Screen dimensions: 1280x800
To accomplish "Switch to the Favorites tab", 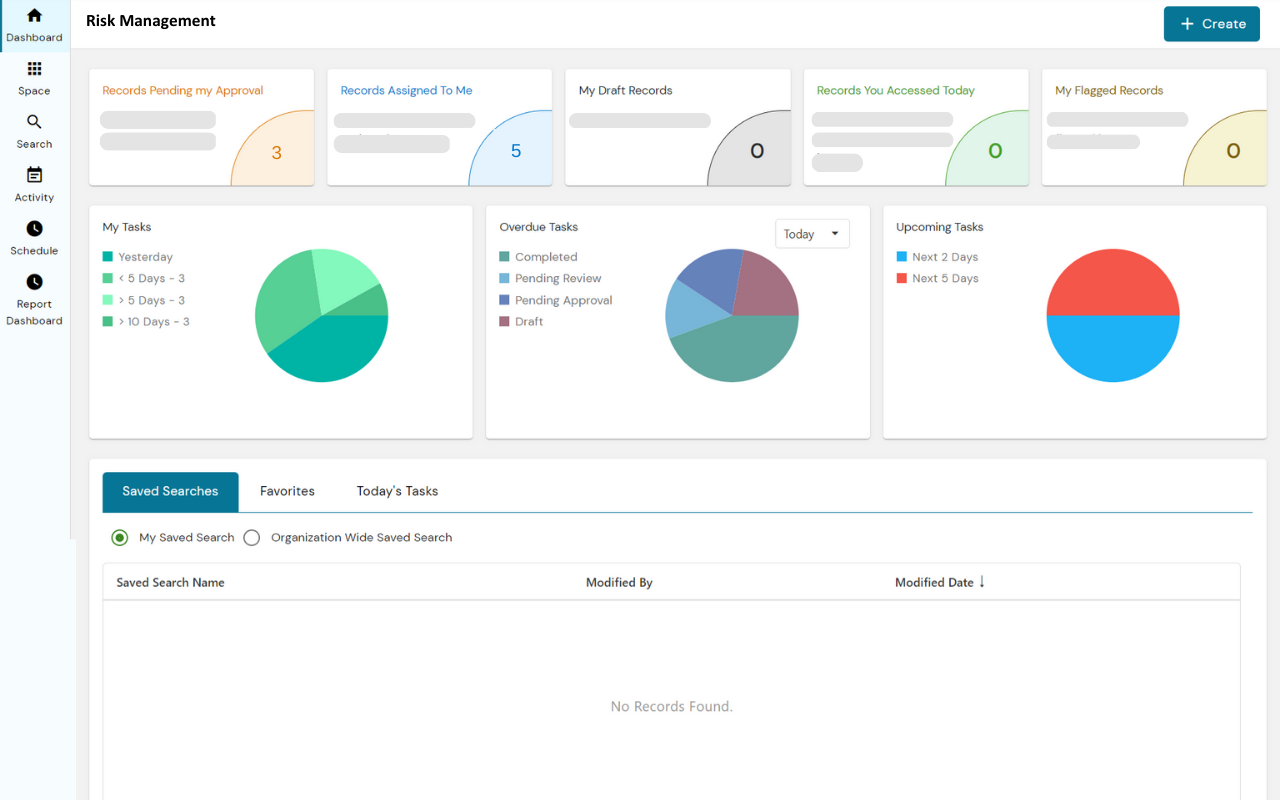I will 287,491.
